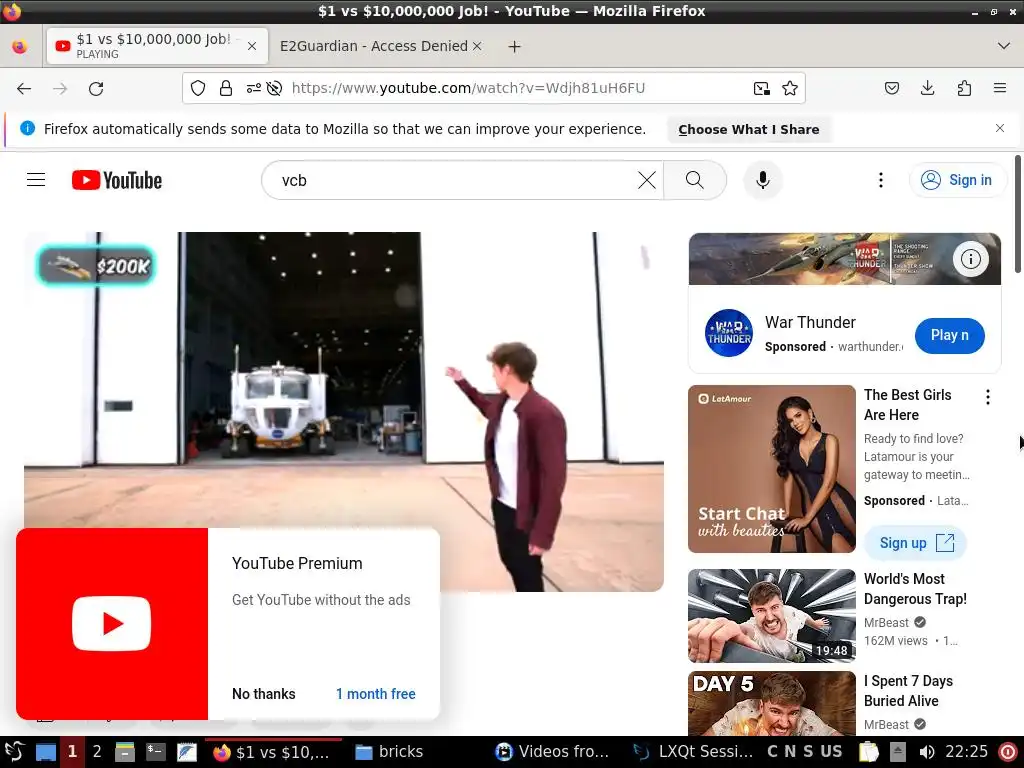Switch to desktop 2 in taskbar pager
The width and height of the screenshot is (1024, 768).
(97, 752)
